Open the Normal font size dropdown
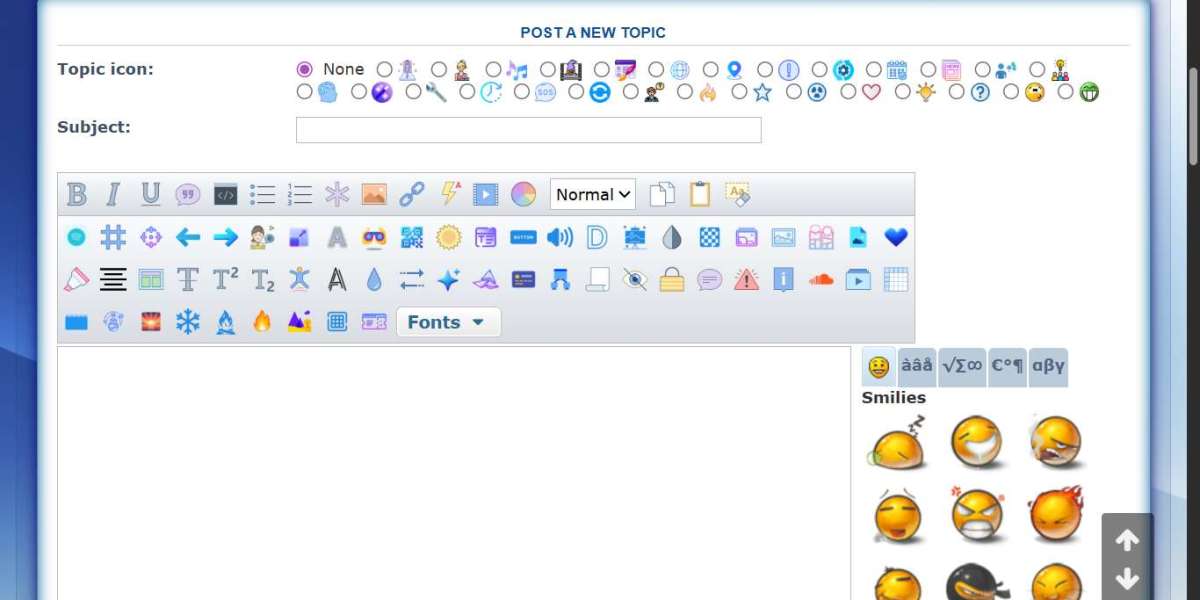The width and height of the screenshot is (1200, 600). tap(593, 194)
